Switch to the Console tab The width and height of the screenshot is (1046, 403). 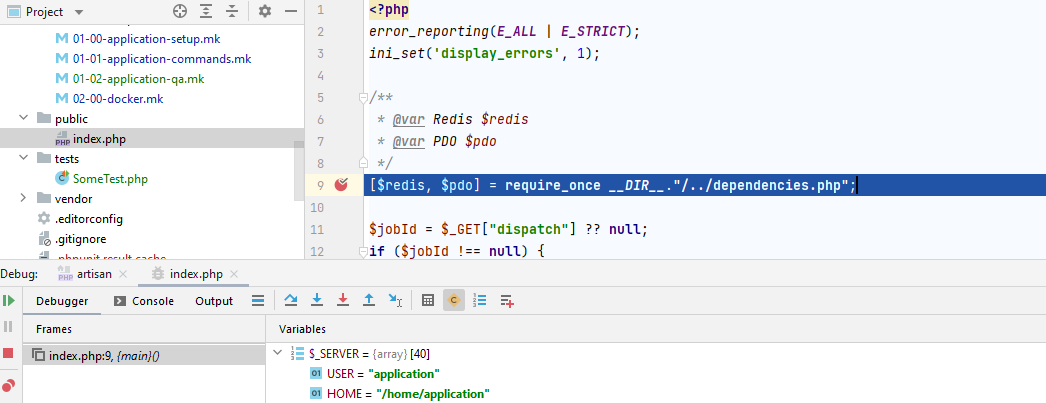click(x=144, y=301)
